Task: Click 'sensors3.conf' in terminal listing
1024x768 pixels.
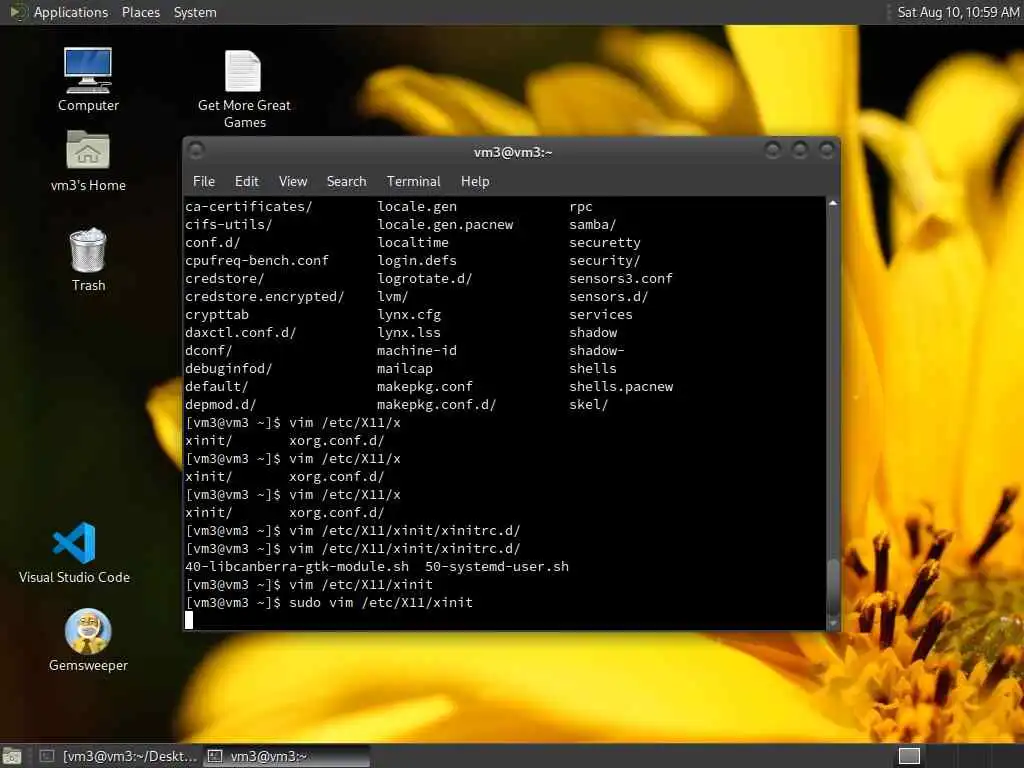Action: [621, 278]
